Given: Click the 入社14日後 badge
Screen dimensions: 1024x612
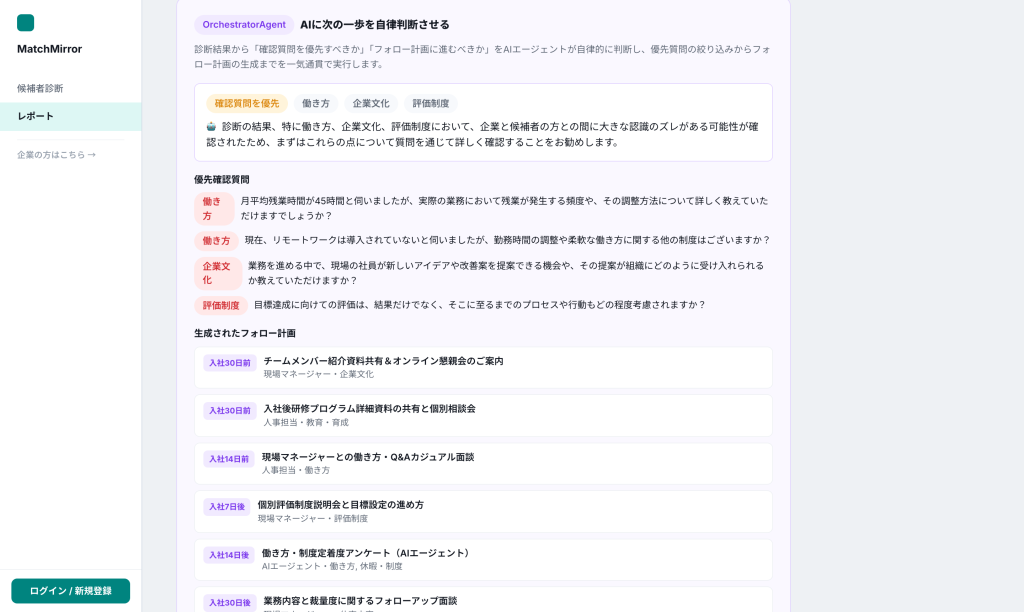Looking at the screenshot, I should tap(229, 555).
